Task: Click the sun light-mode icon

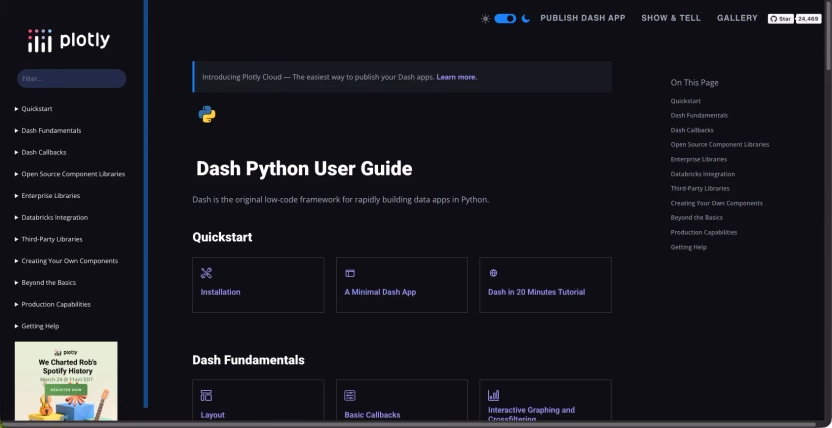Action: [485, 19]
